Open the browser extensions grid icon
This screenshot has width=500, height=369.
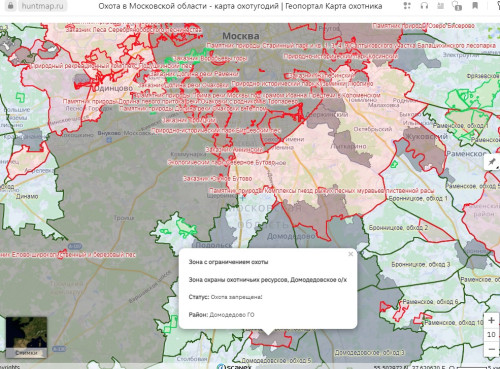click(x=407, y=6)
